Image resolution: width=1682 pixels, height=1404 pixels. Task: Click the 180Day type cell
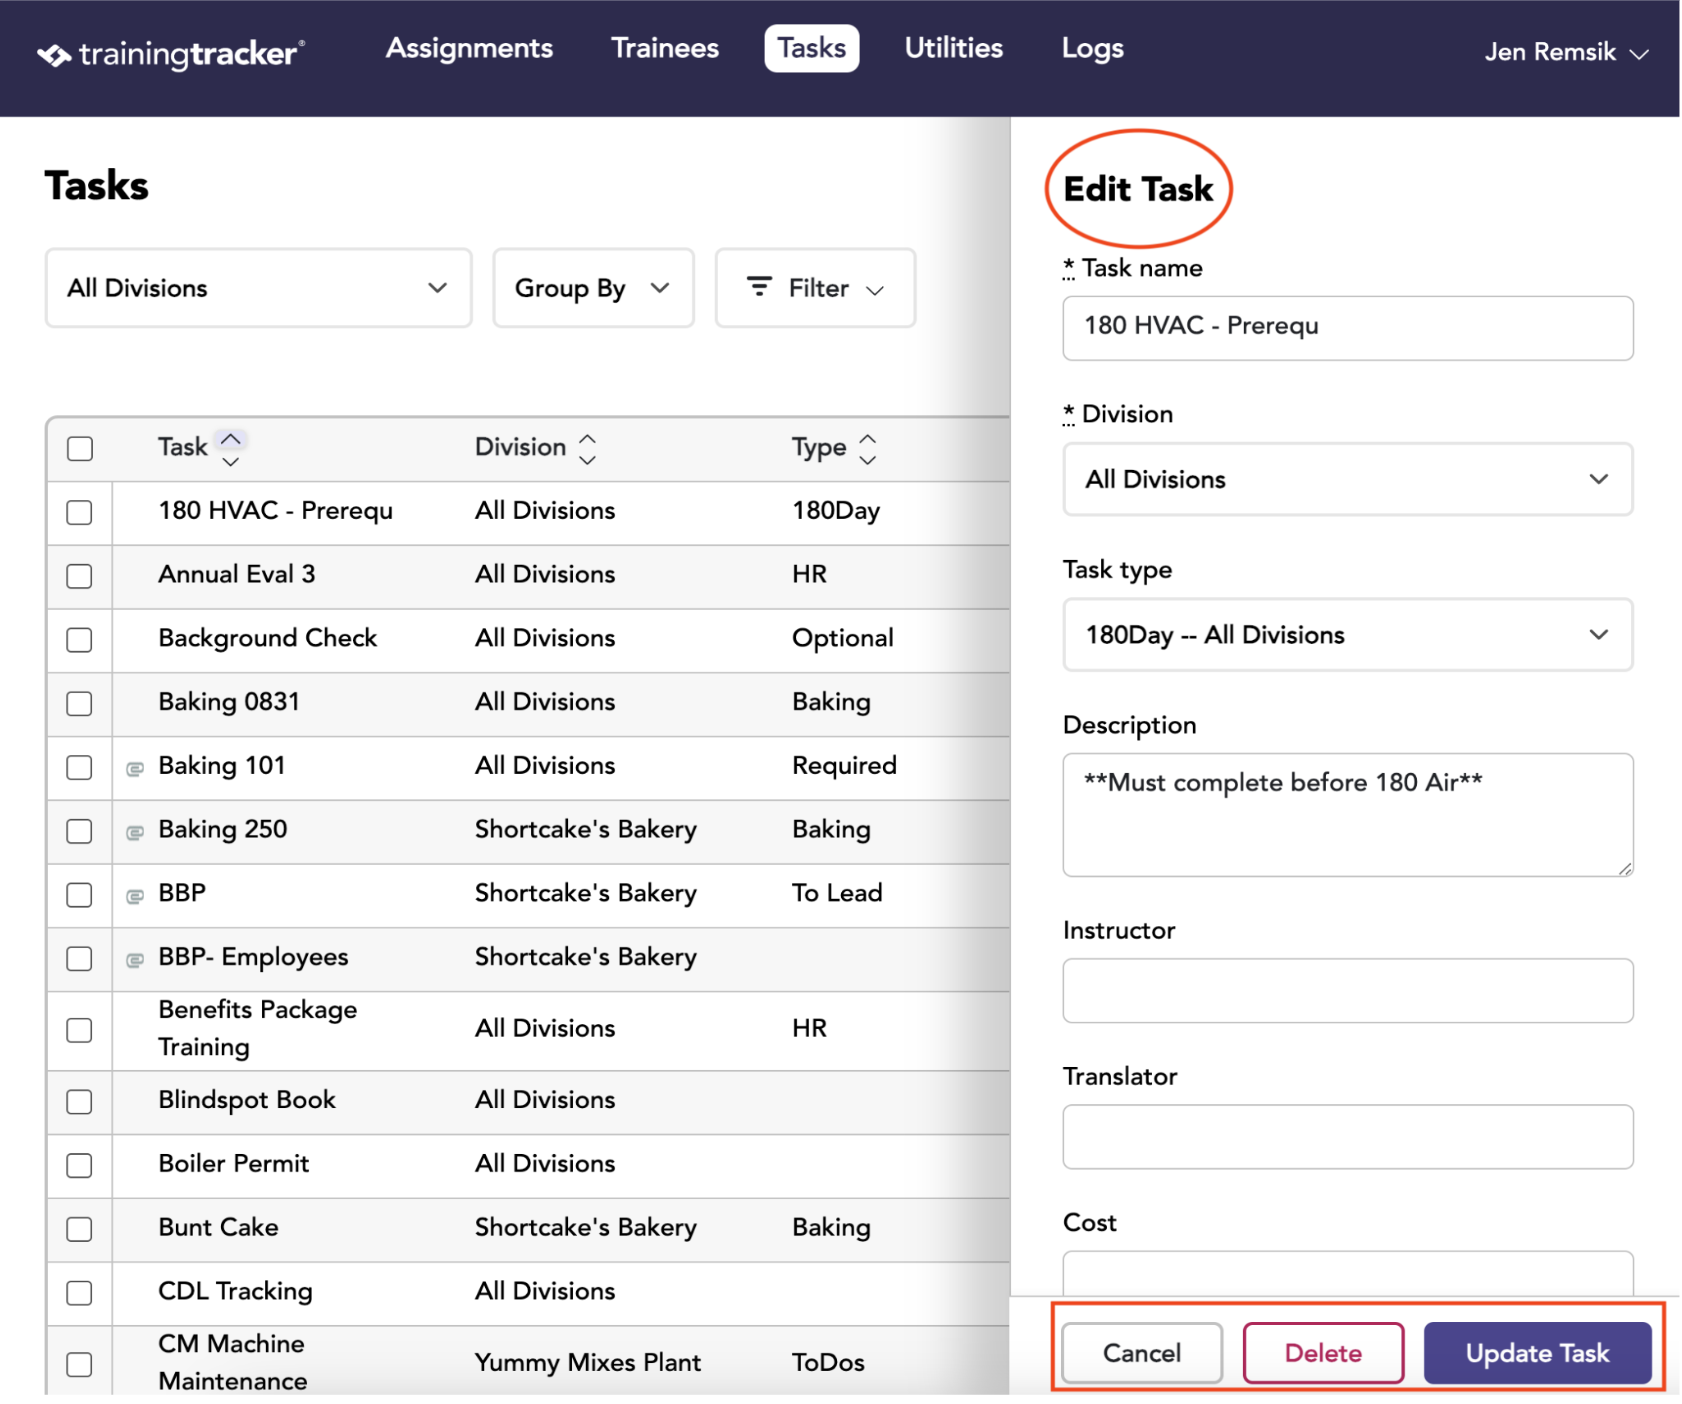point(836,511)
